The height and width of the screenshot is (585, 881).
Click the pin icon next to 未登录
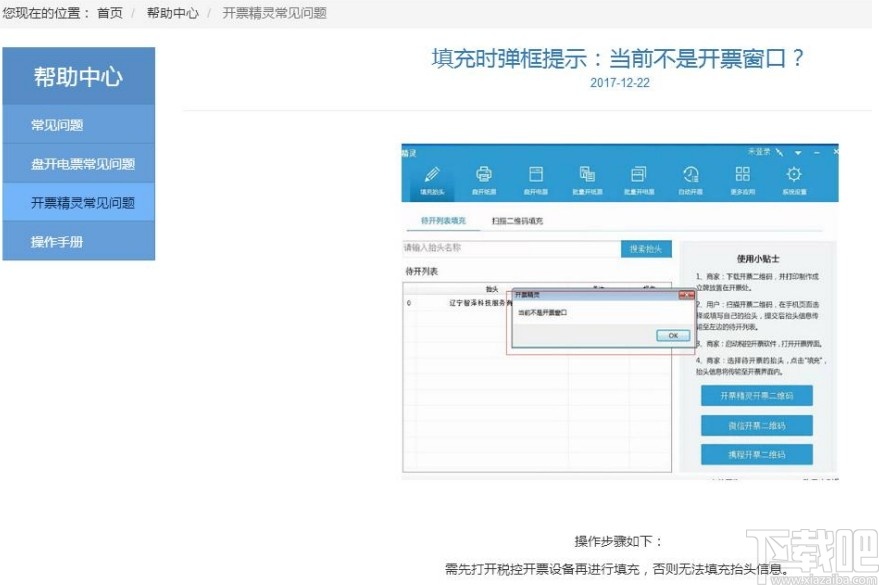[780, 152]
